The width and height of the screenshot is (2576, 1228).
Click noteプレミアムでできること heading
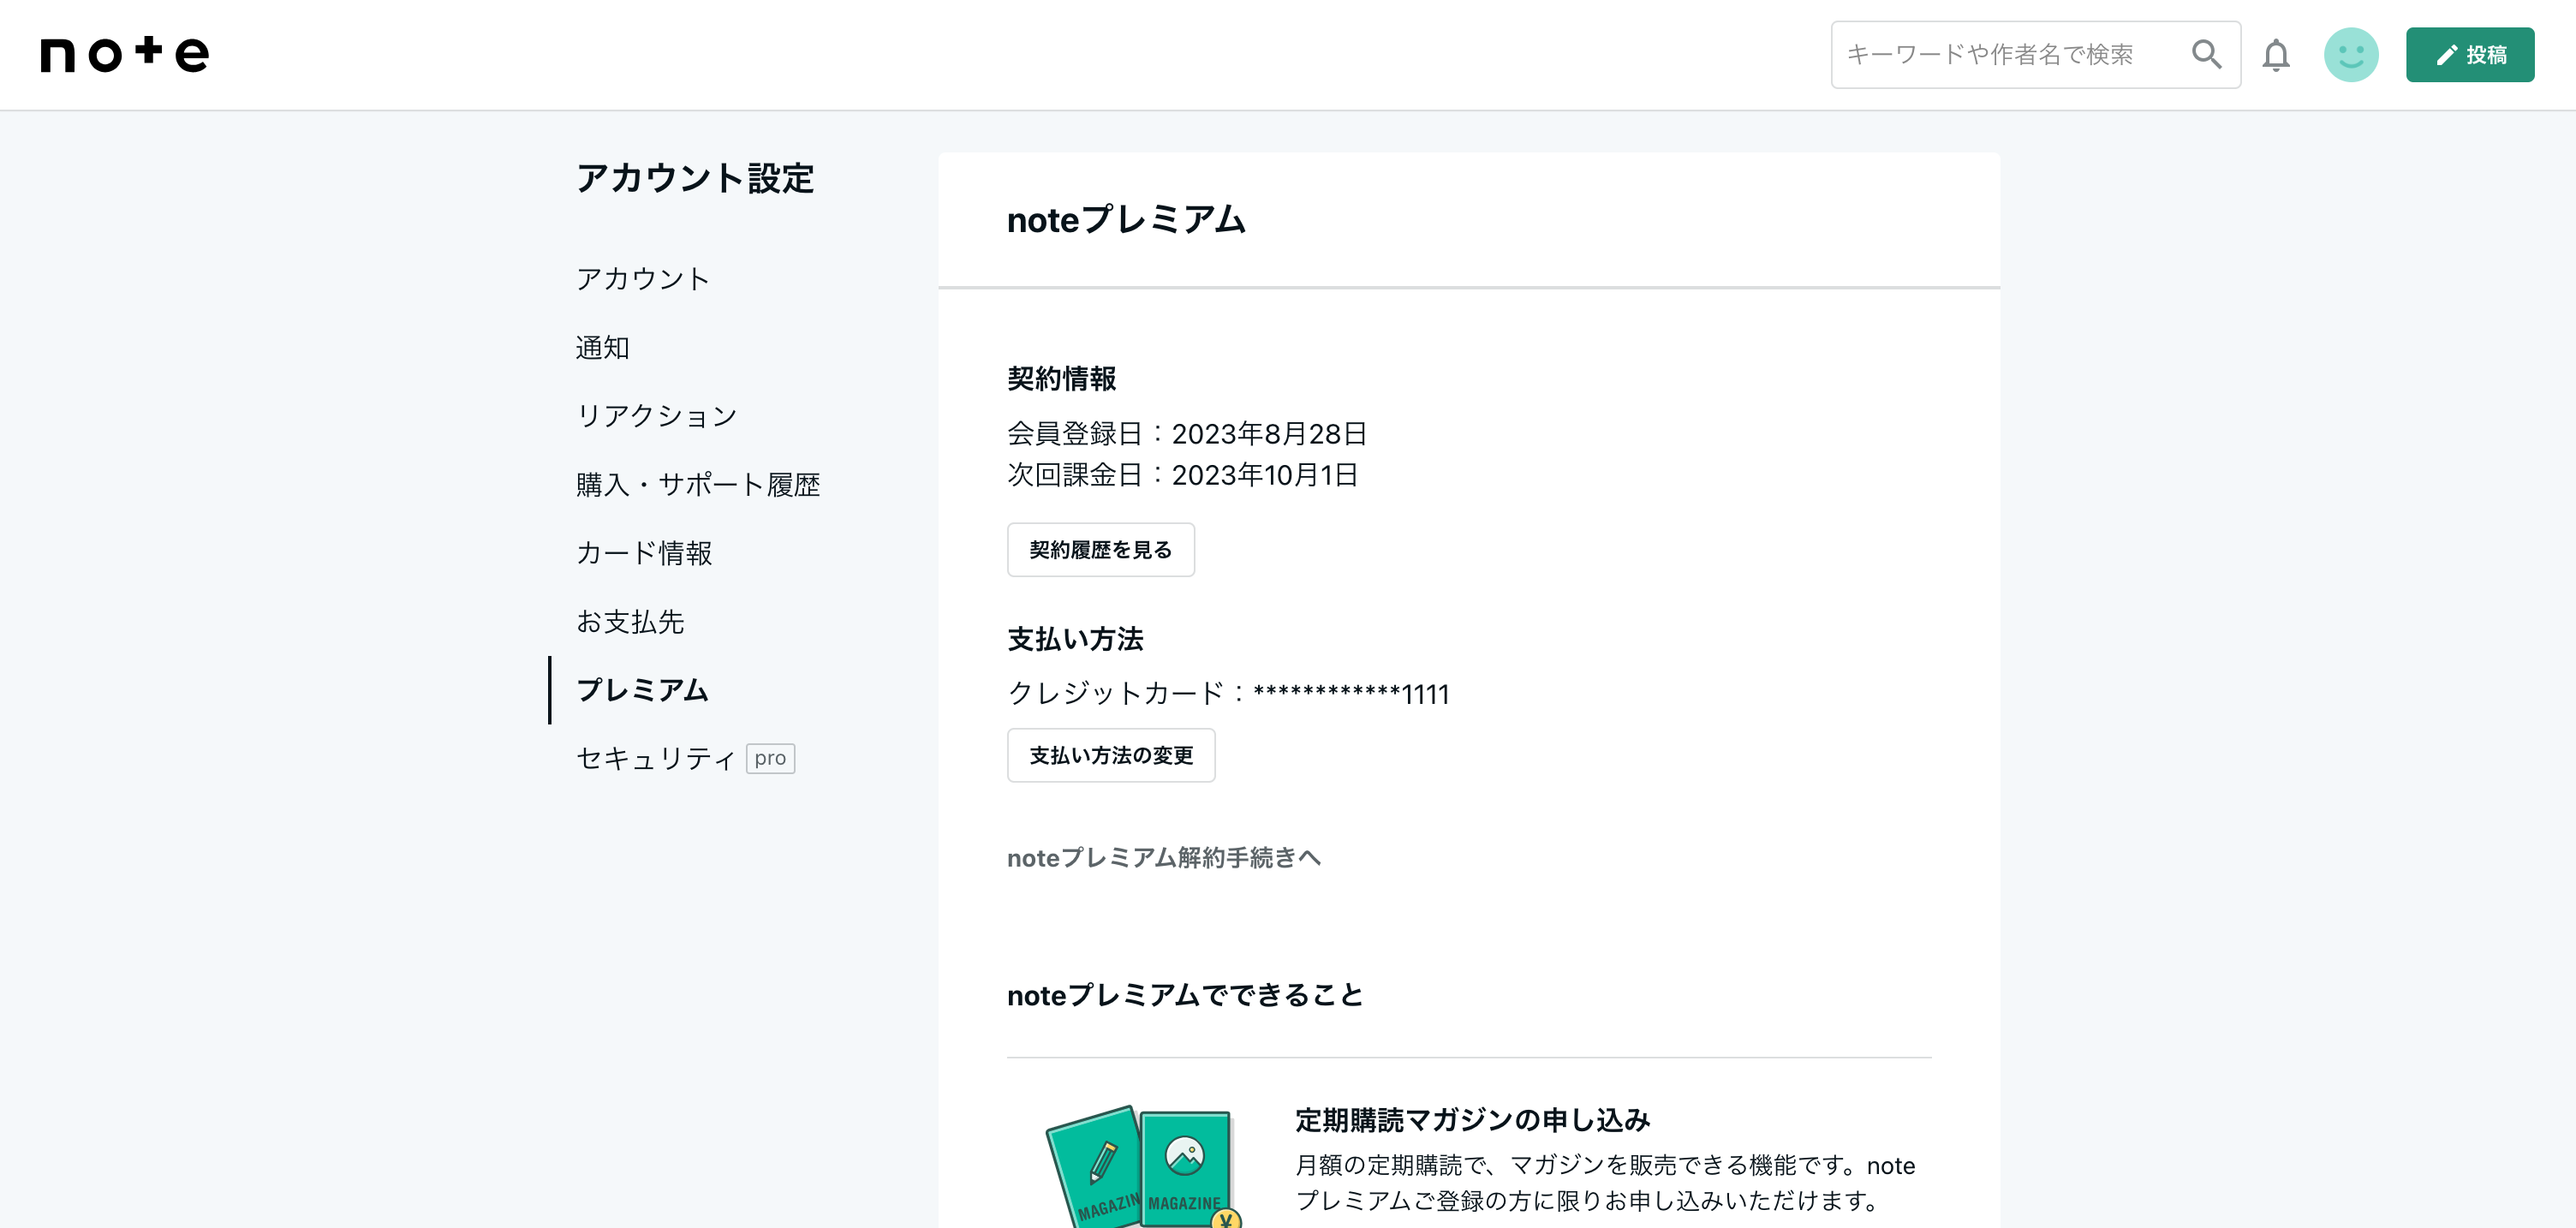pyautogui.click(x=1185, y=996)
